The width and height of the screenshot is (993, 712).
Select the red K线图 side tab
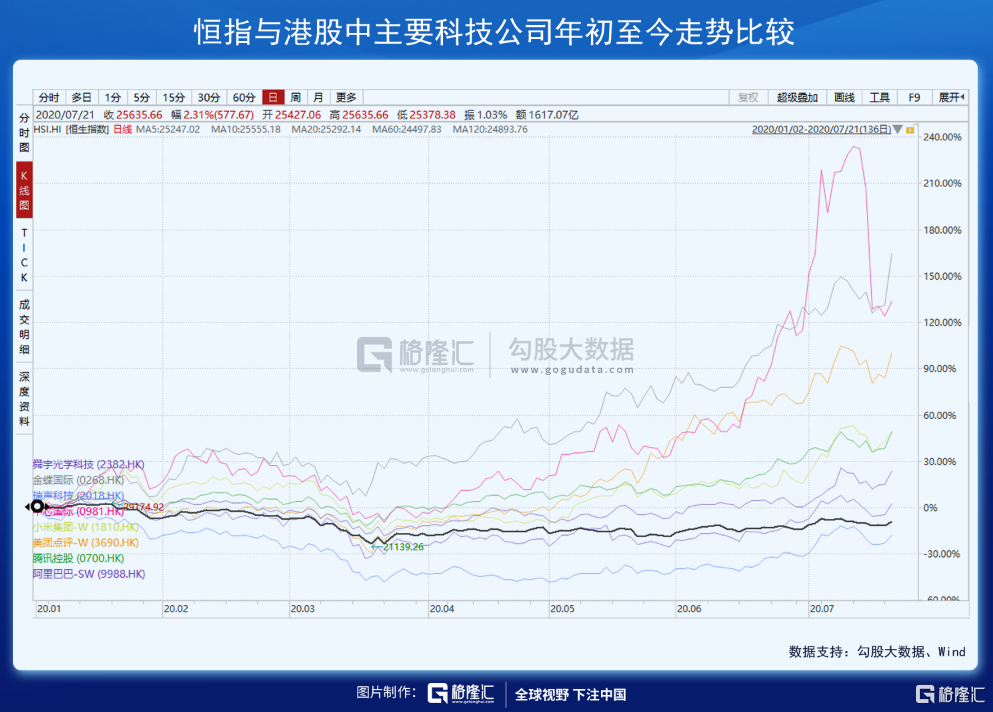coord(24,190)
